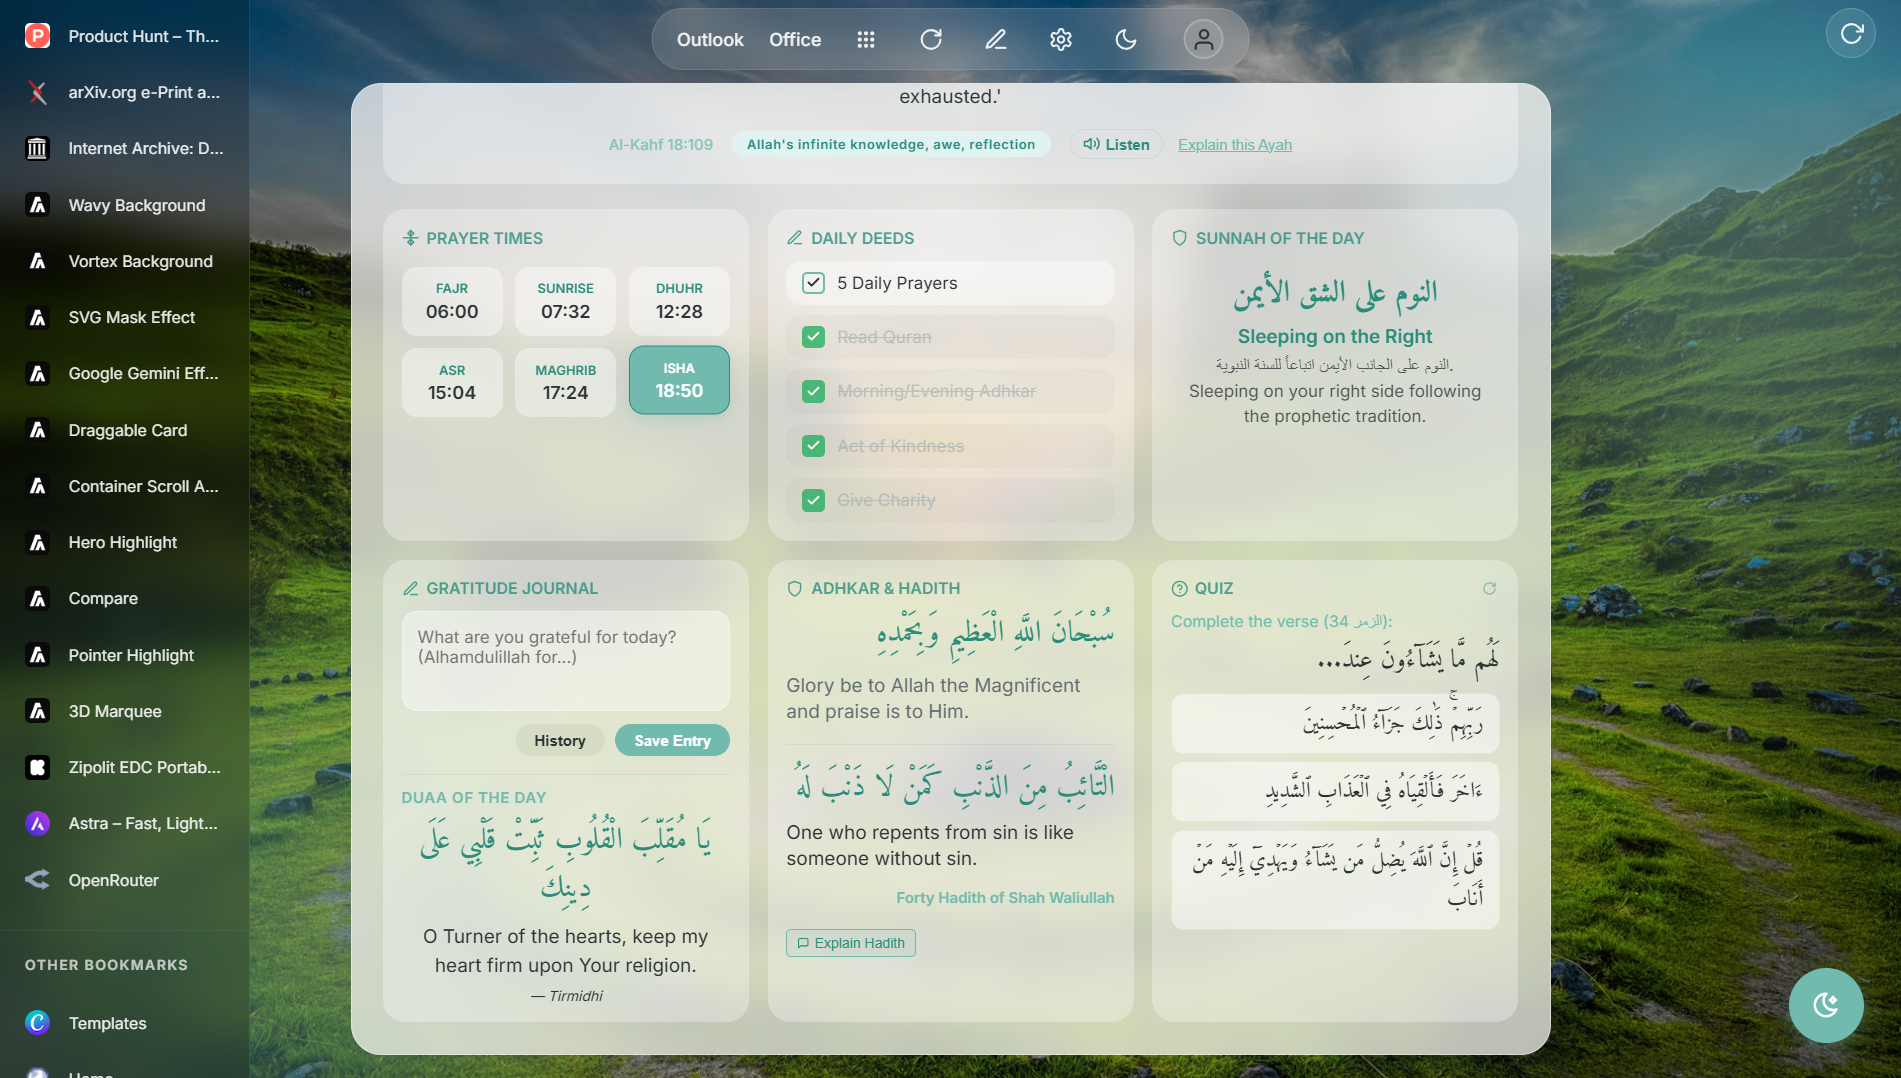The image size is (1901, 1078).
Task: Toggle dark mode with the moon icon
Action: pyautogui.click(x=1126, y=39)
